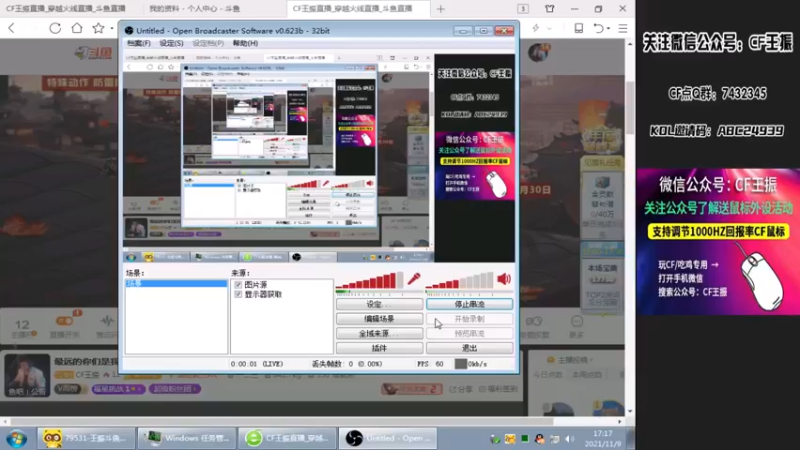The image size is (800, 450).
Task: Switch to Untitled OBS taskbar item
Action: (x=388, y=438)
